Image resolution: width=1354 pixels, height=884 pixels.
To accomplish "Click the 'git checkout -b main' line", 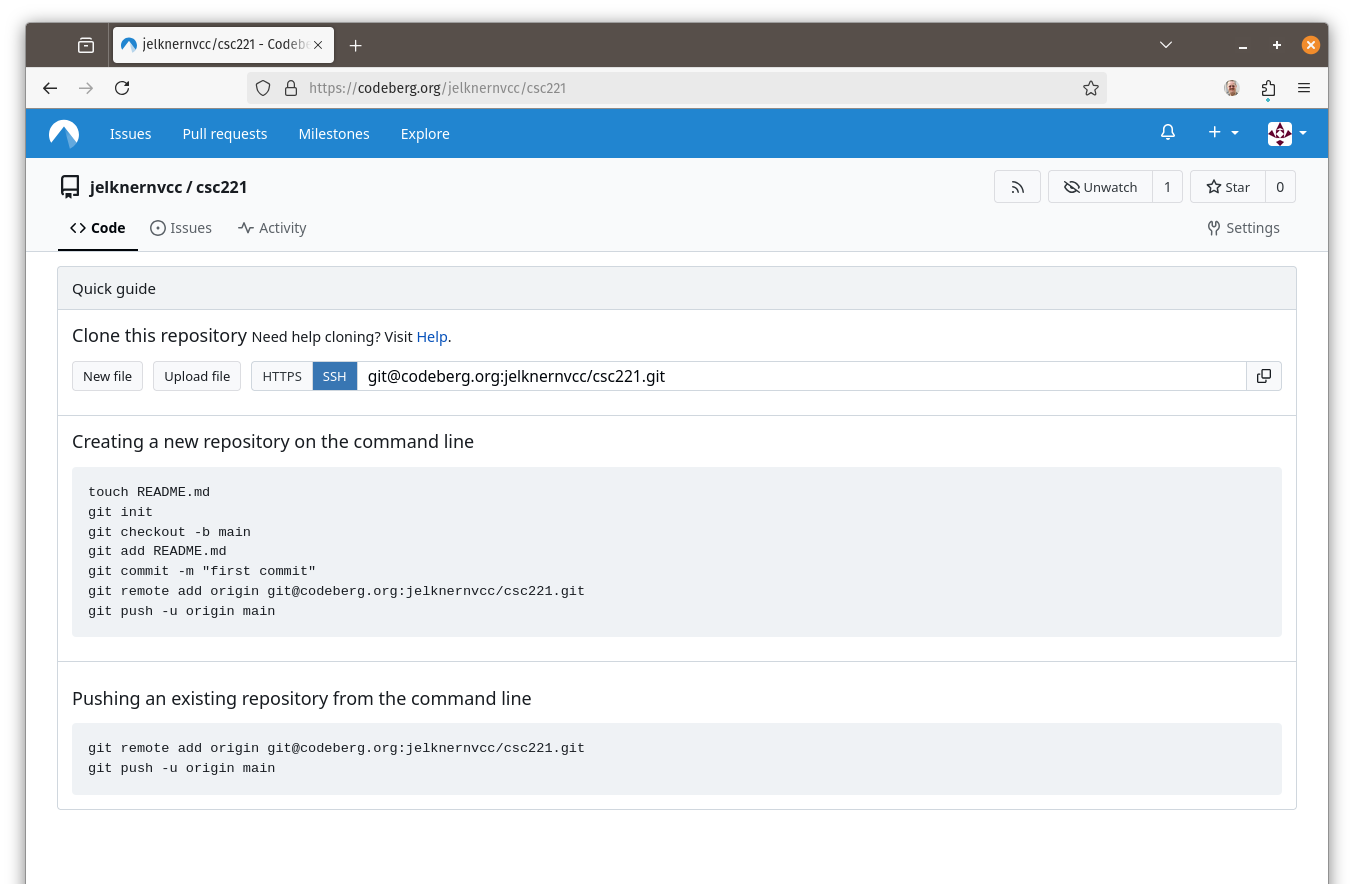I will pos(169,532).
